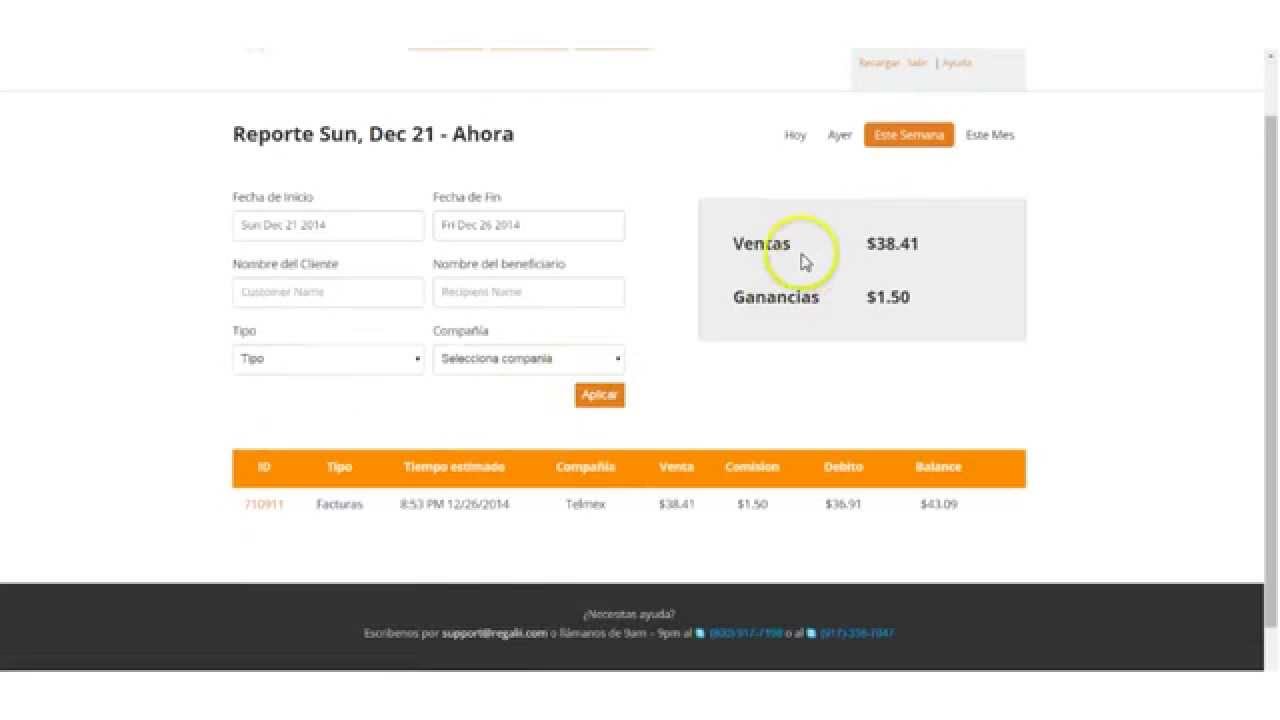Image resolution: width=1280 pixels, height=720 pixels.
Task: Select the Este Semana report range
Action: (x=909, y=135)
